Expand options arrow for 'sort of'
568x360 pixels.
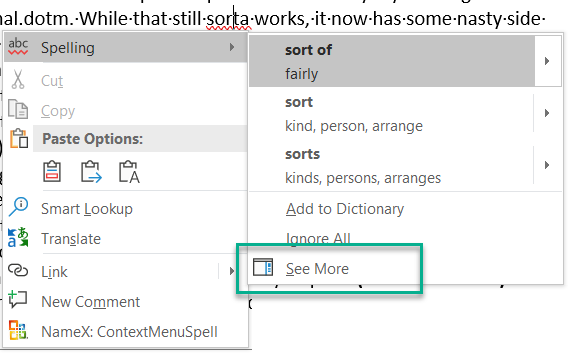coord(547,61)
